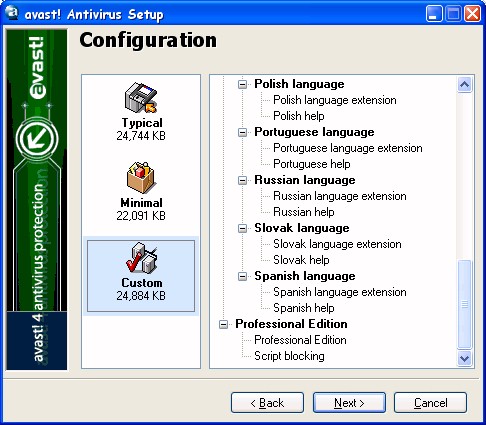Select 'Portuguese help' item
Viewport: 486px width, 425px height.
(x=312, y=164)
